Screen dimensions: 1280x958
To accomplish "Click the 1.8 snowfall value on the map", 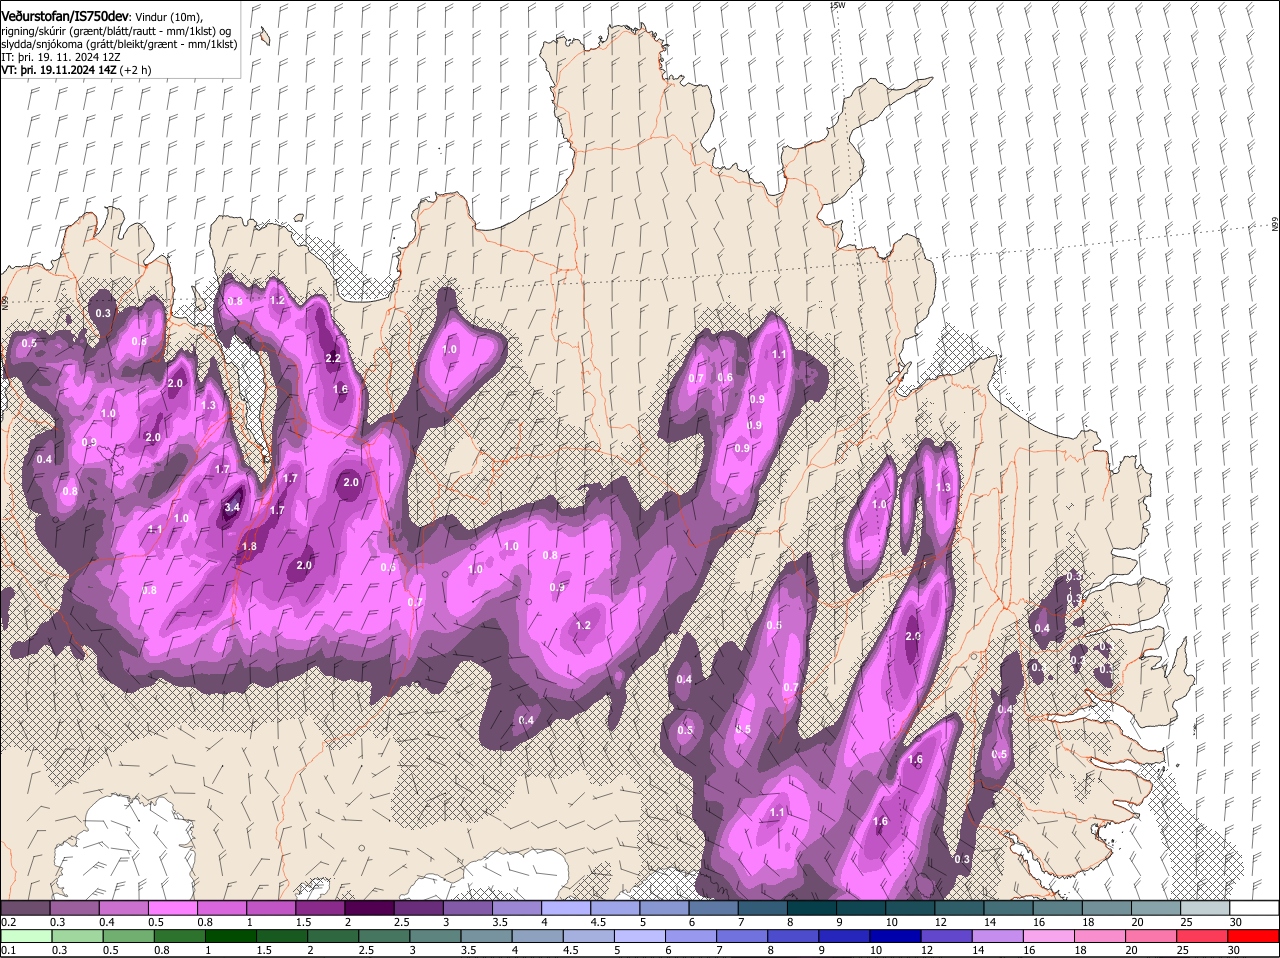I will tap(249, 546).
